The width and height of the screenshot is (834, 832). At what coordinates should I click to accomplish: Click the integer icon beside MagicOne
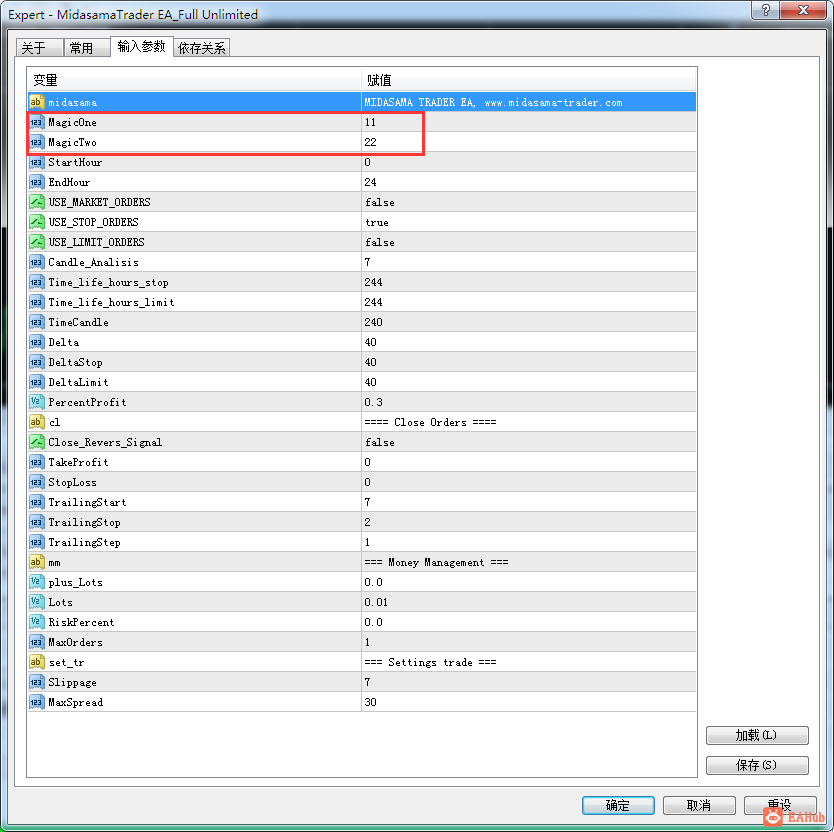36,122
